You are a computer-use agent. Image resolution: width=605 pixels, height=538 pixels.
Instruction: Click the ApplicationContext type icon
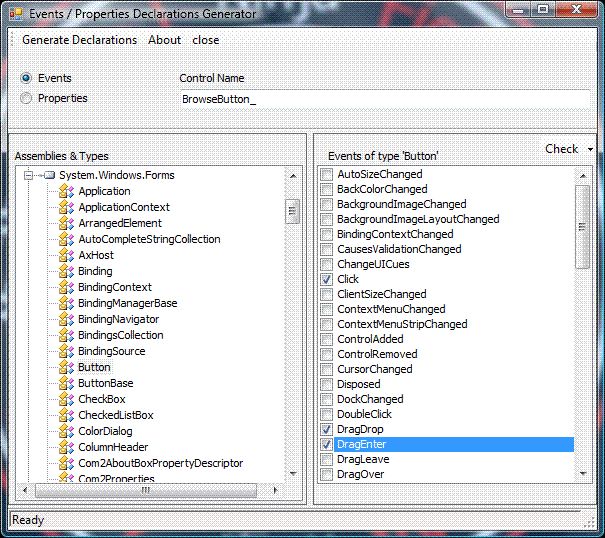(x=66, y=207)
